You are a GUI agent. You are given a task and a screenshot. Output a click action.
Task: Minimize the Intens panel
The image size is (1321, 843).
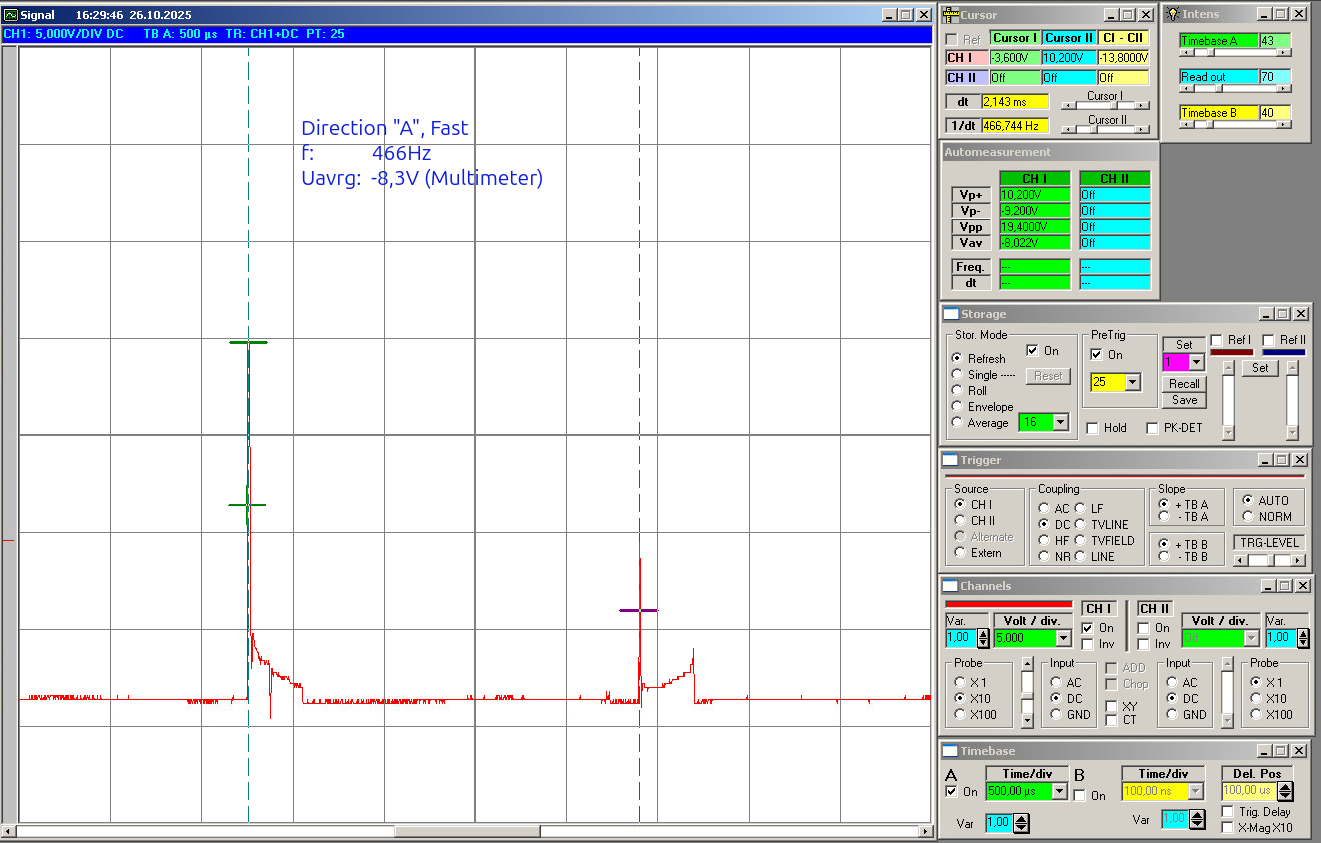(1264, 15)
